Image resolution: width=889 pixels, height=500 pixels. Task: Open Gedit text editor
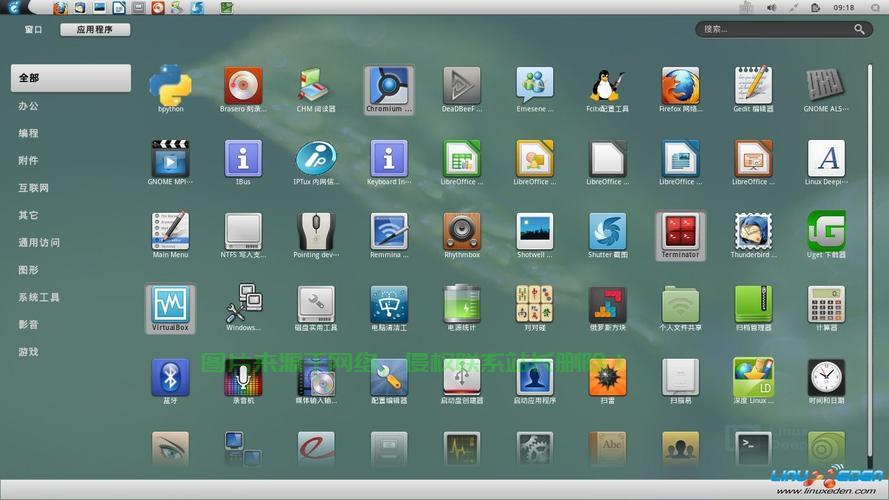(753, 87)
